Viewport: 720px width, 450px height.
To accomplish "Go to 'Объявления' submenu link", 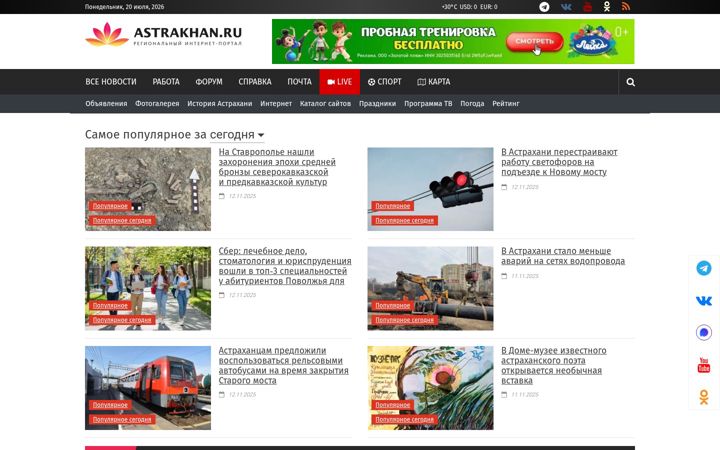I will tap(106, 104).
